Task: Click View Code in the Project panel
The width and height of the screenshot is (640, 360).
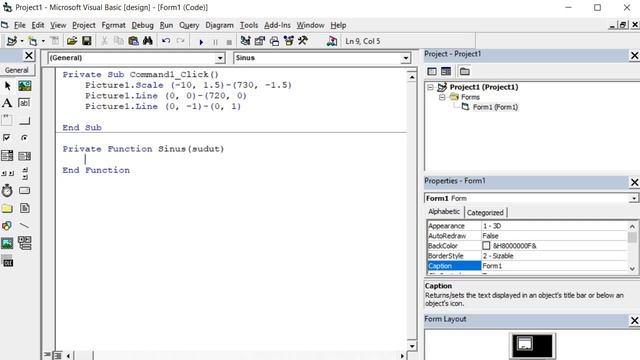Action: (432, 71)
